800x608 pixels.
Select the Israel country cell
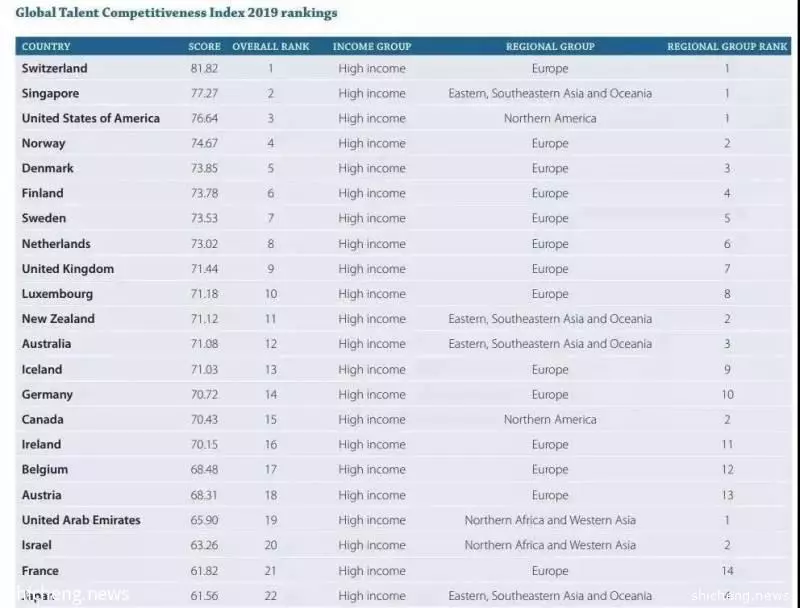(x=36, y=545)
